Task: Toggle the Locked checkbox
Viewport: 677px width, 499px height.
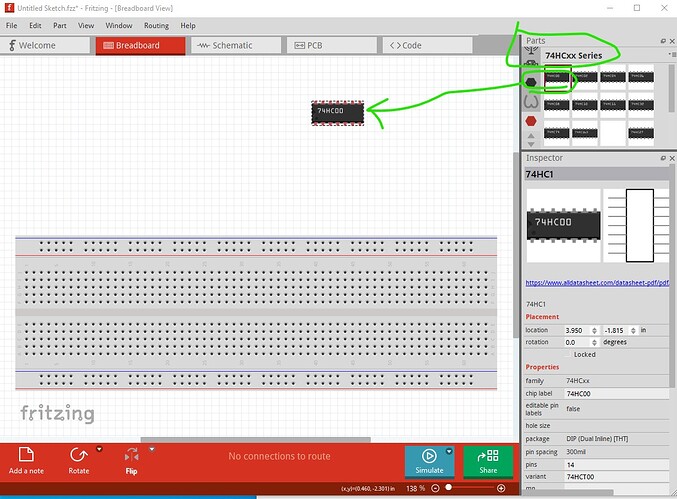Action: point(569,354)
